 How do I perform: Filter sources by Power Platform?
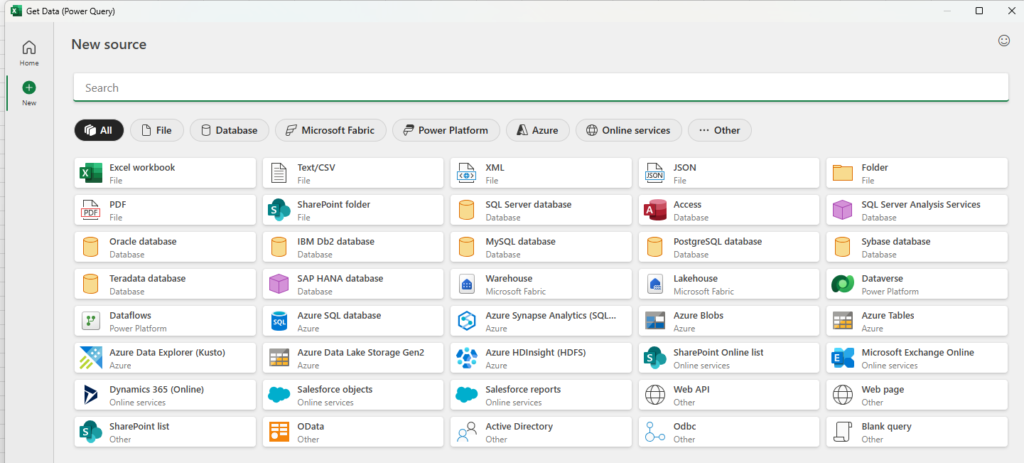tap(446, 130)
